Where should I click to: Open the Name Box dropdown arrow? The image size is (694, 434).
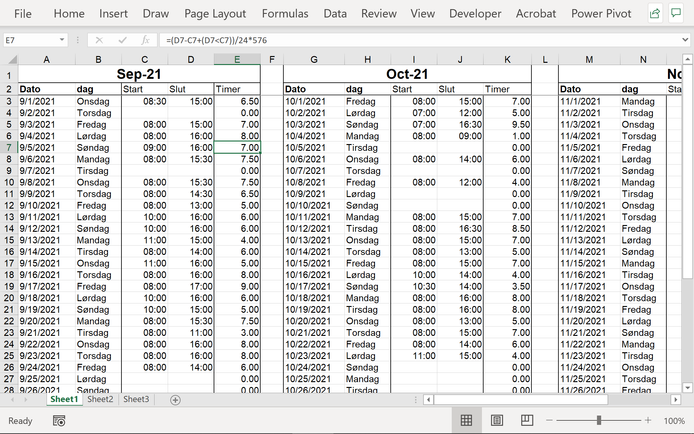(62, 40)
